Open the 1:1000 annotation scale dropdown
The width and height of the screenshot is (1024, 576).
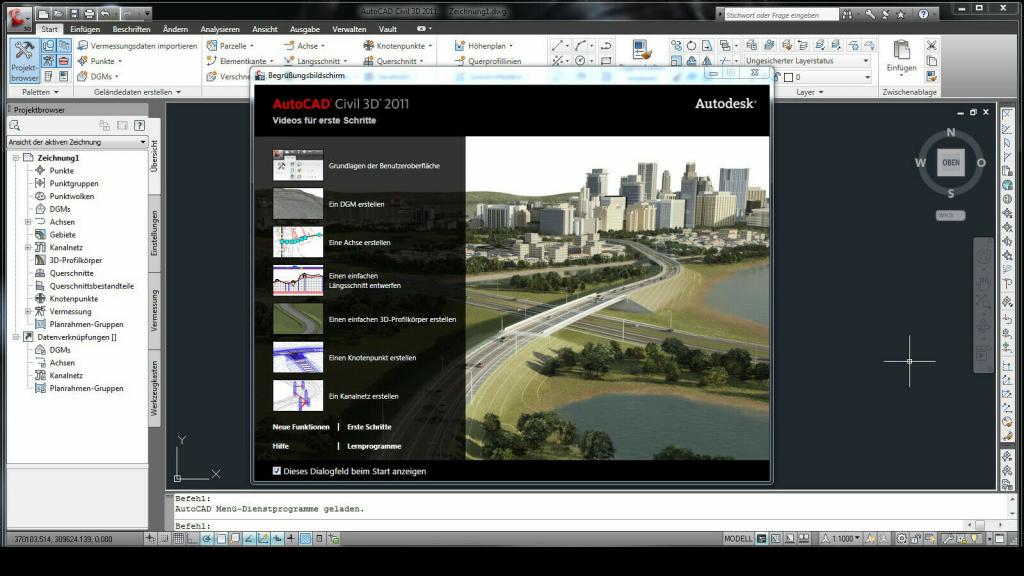coord(840,539)
